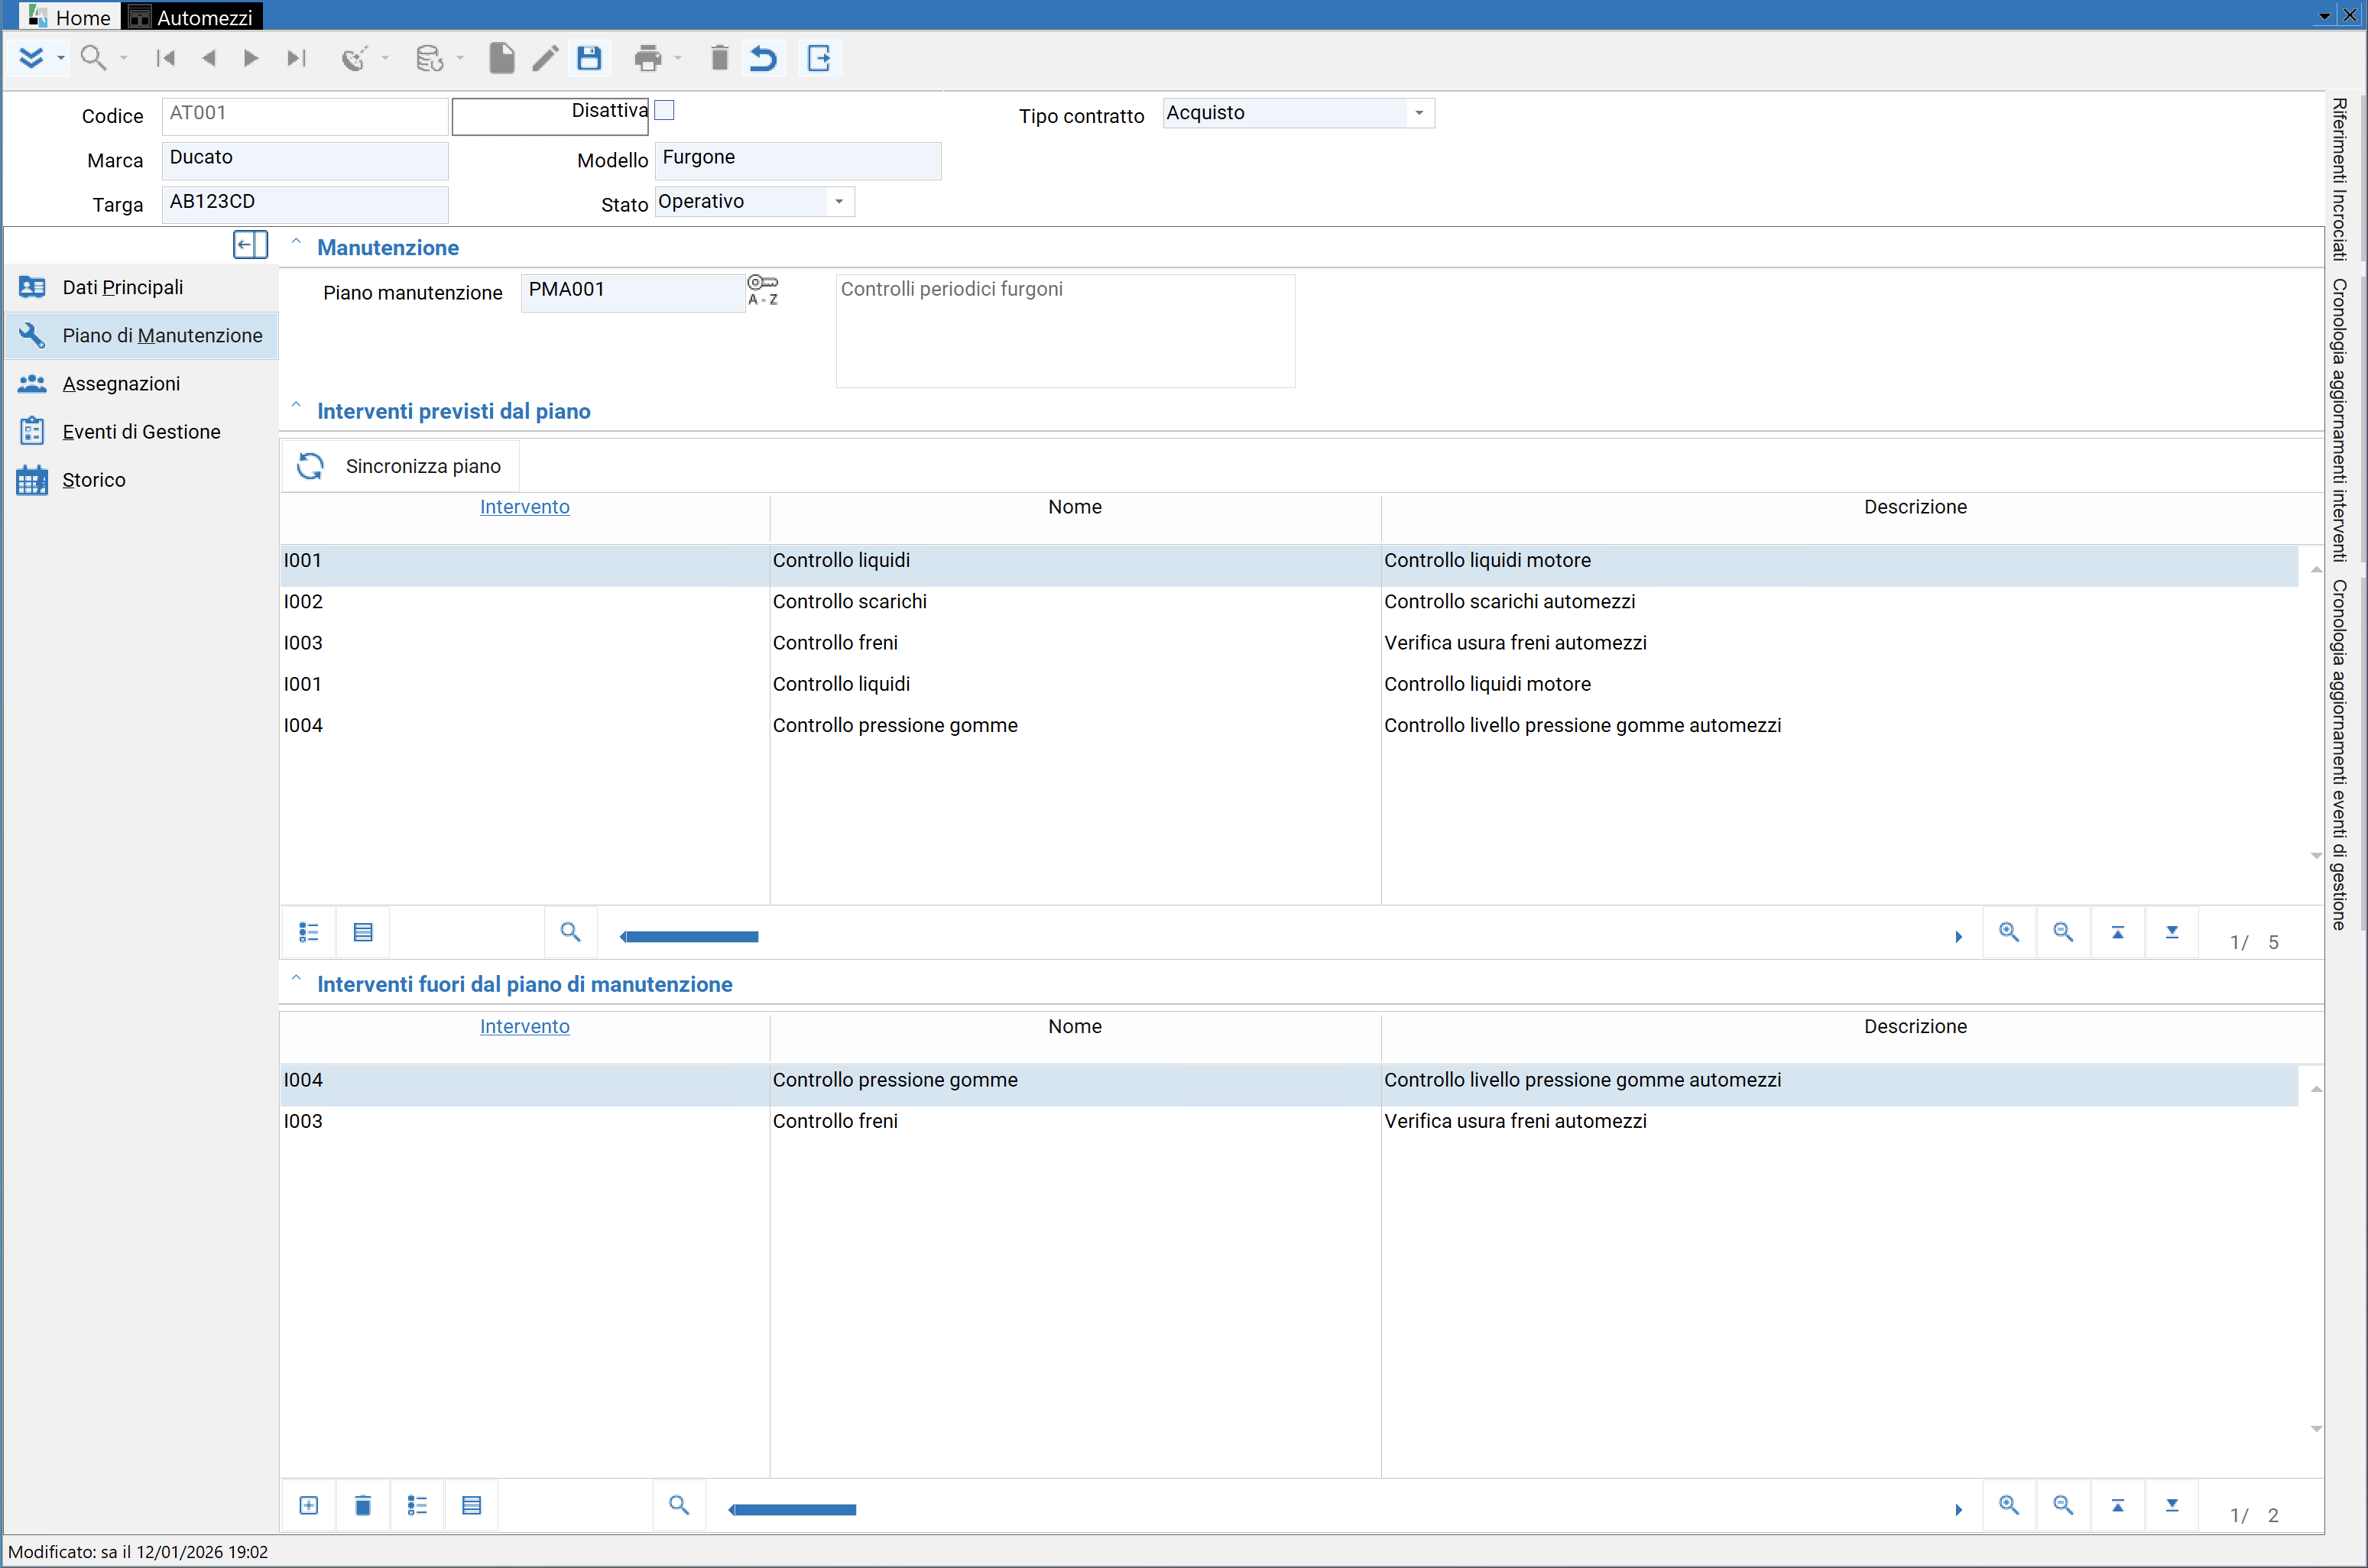Click the Search magnifier in main toolbar
This screenshot has height=1568, width=2368.
click(93, 58)
